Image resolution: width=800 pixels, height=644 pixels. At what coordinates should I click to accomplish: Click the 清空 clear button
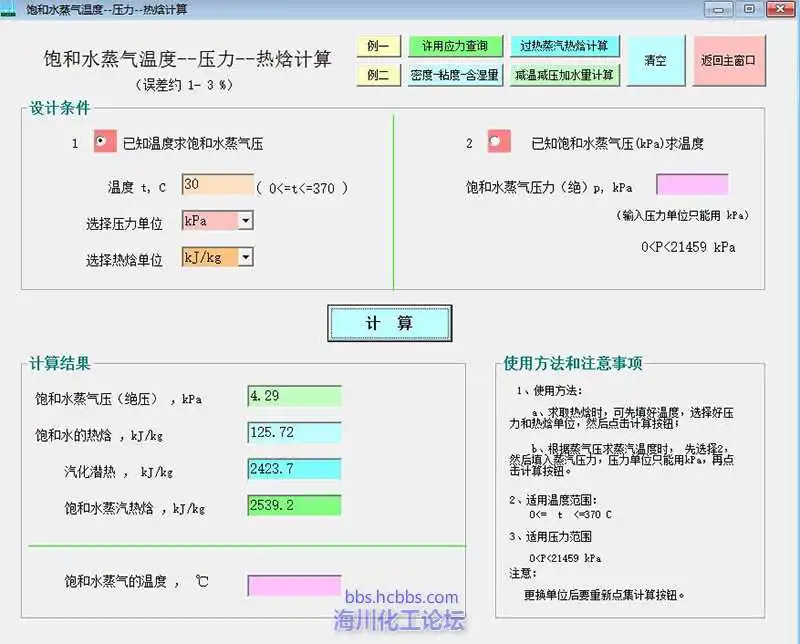pos(656,61)
